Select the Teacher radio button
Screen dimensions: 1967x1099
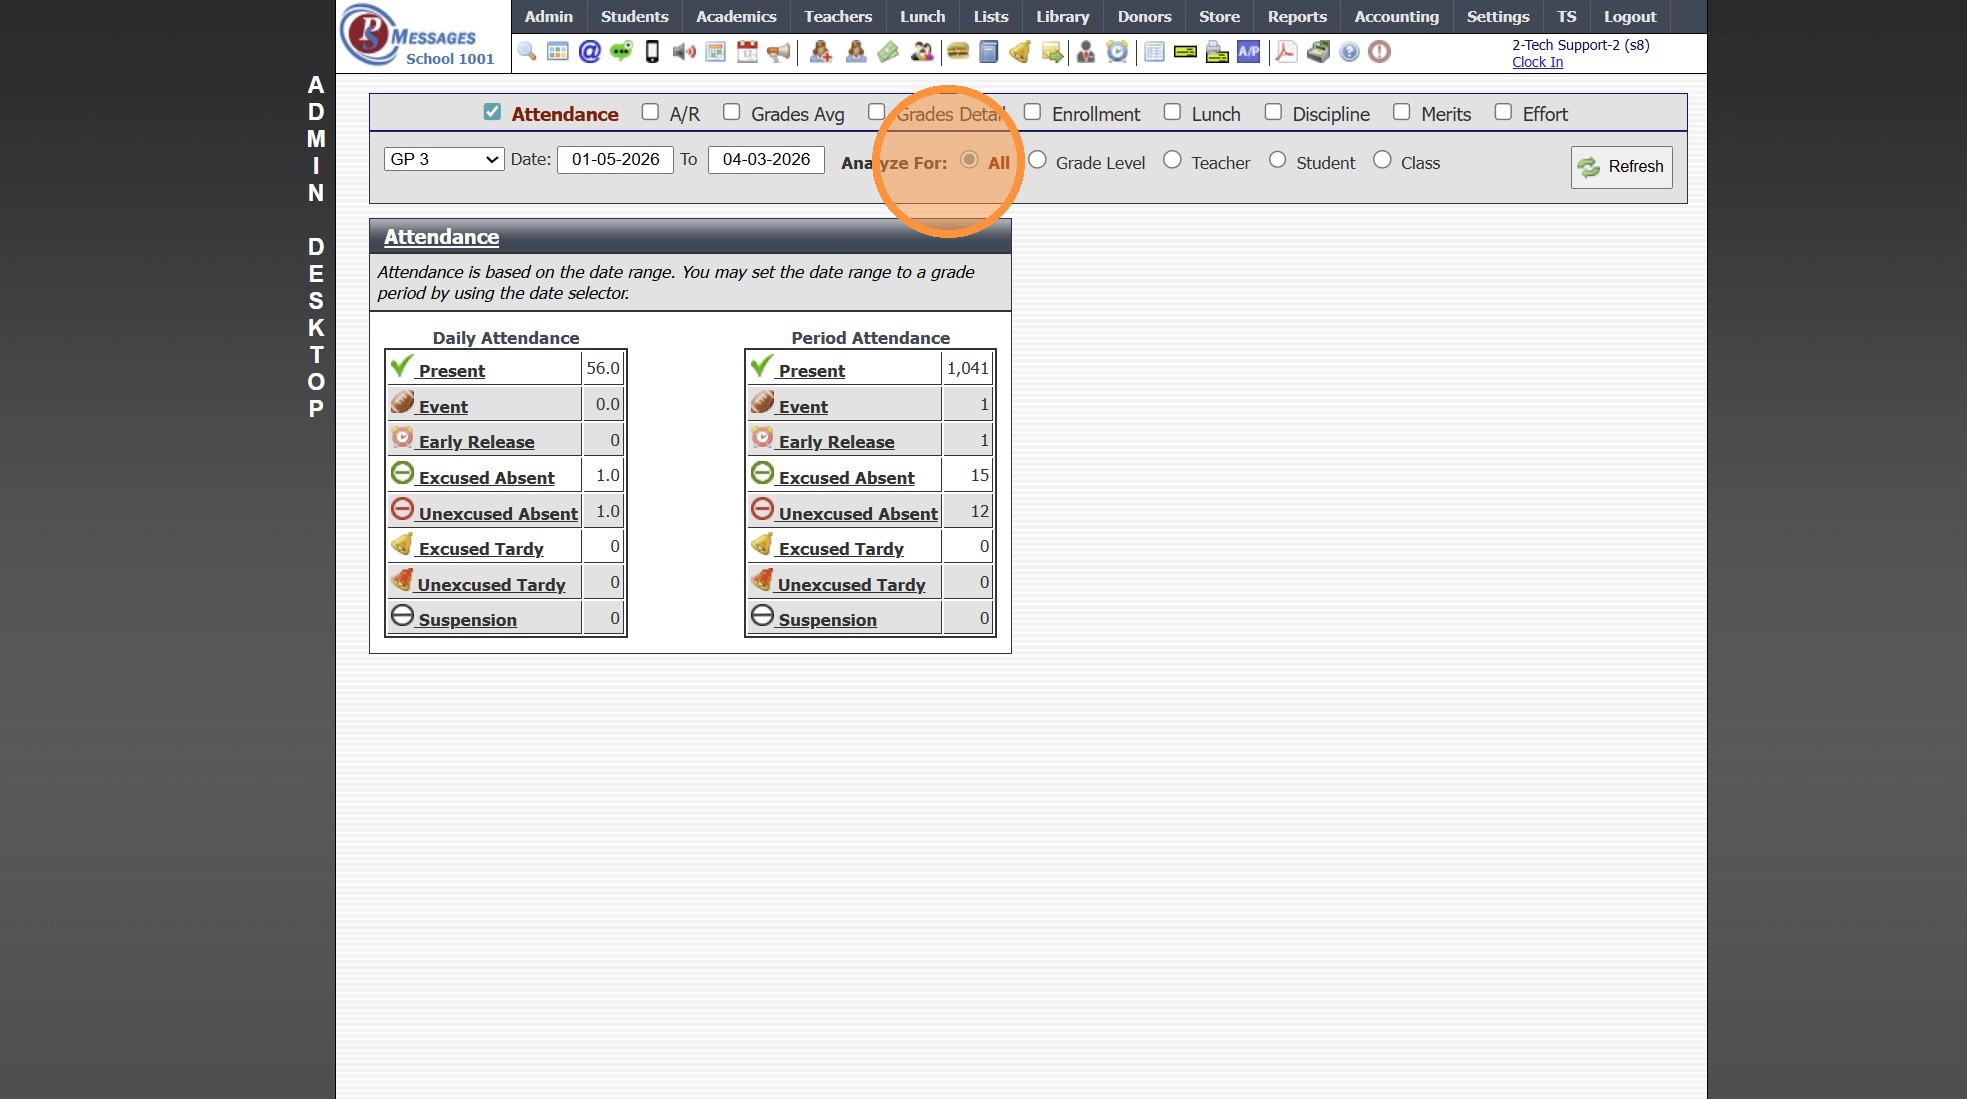point(1173,160)
